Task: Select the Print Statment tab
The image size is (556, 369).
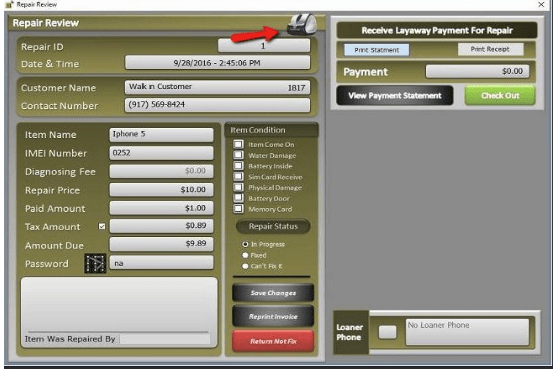Action: [377, 50]
